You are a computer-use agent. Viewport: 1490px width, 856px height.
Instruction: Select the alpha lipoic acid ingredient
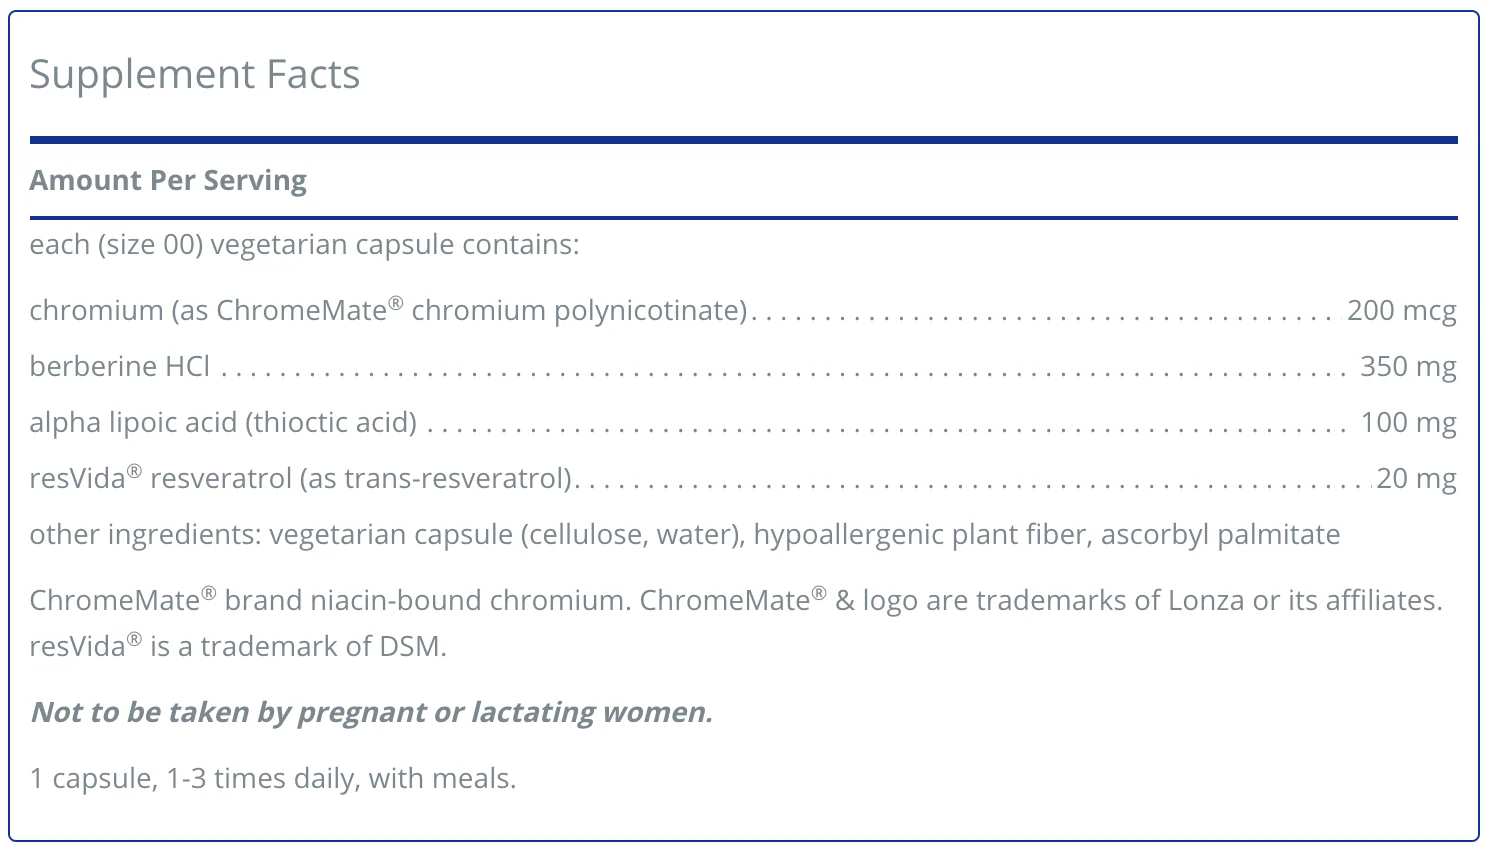tap(223, 423)
